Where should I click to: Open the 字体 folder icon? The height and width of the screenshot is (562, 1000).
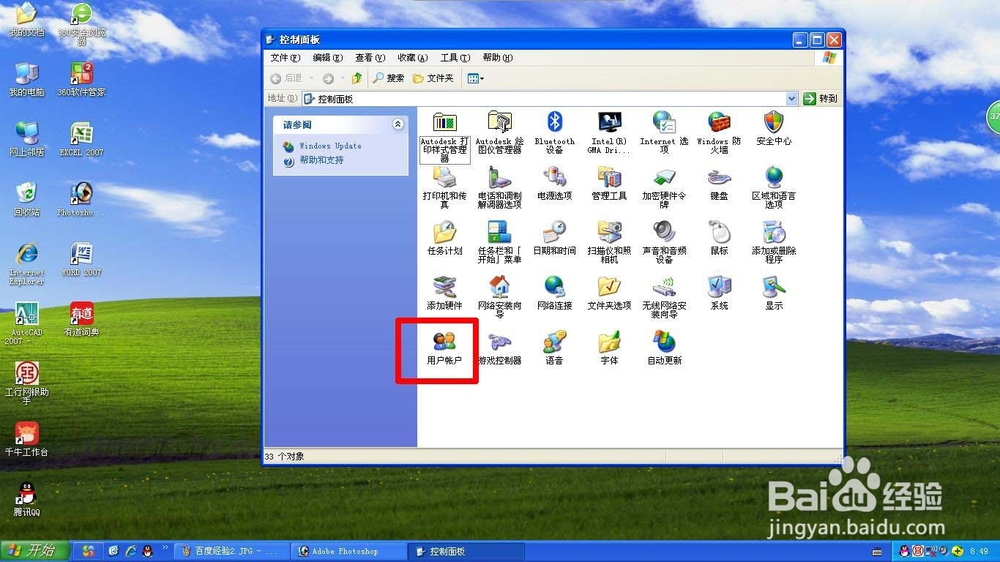609,348
